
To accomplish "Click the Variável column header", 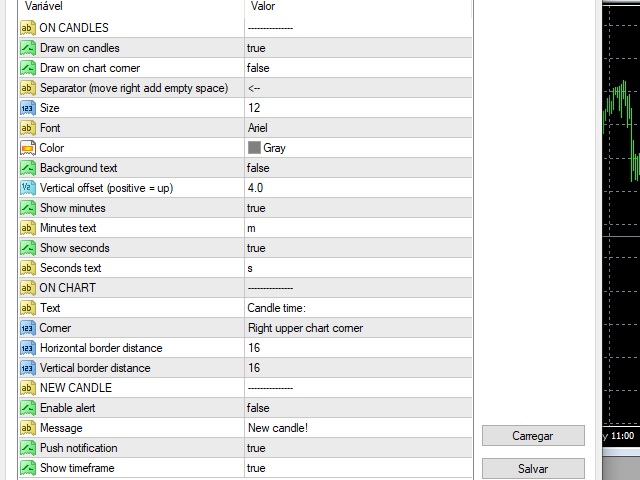I will 131,7.
